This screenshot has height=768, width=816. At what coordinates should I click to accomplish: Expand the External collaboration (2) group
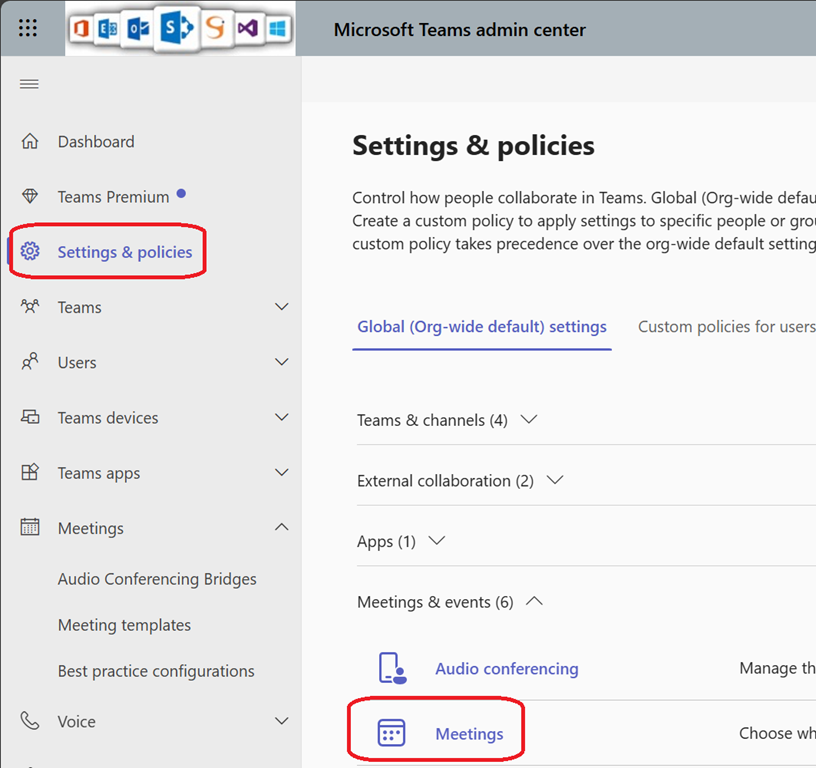[555, 480]
